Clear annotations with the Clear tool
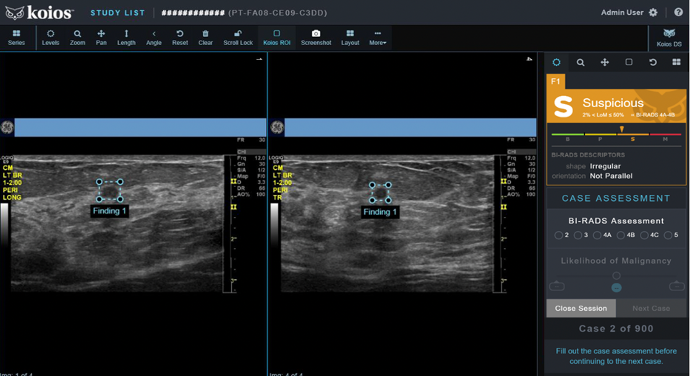Image resolution: width=690 pixels, height=376 pixels. pyautogui.click(x=206, y=38)
